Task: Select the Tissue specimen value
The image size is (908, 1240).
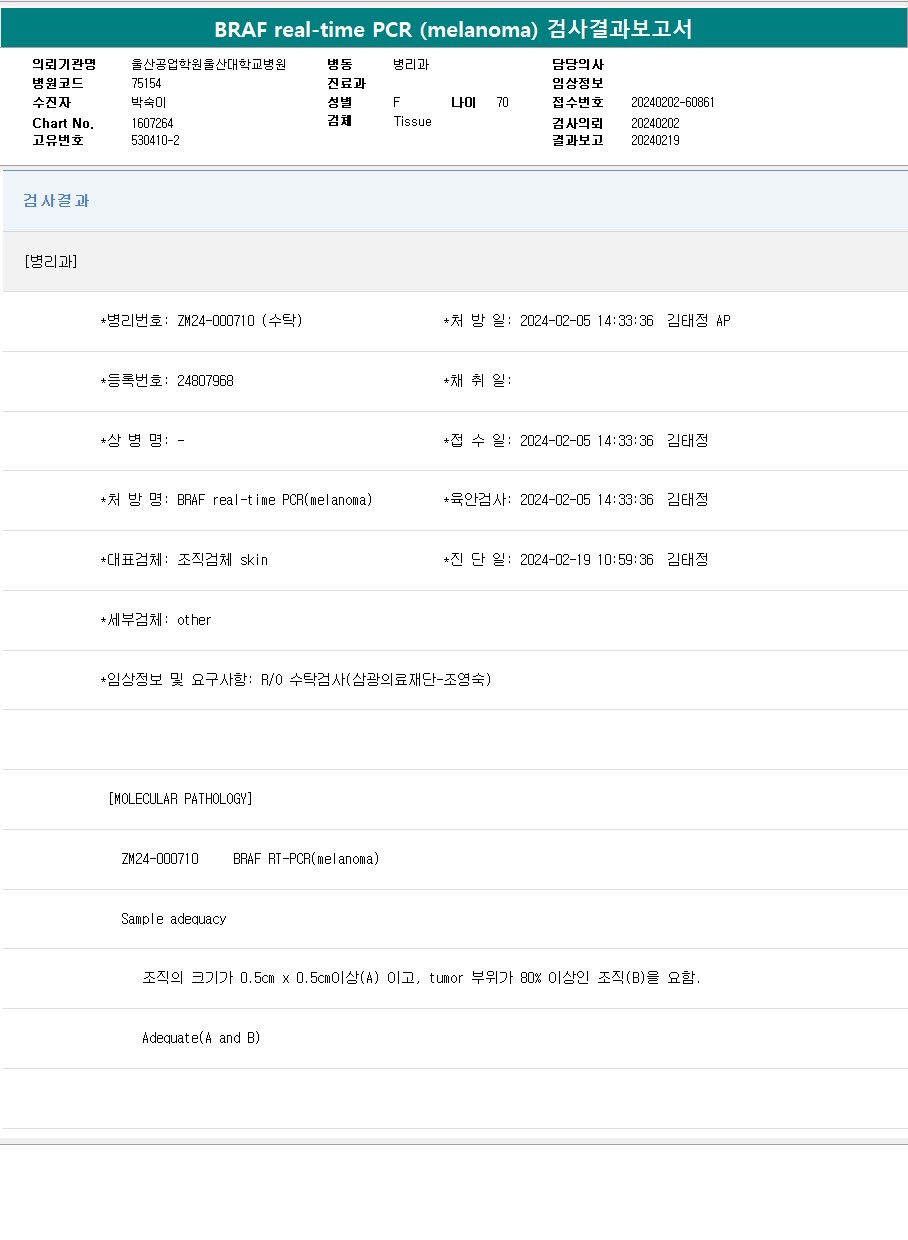Action: click(413, 121)
